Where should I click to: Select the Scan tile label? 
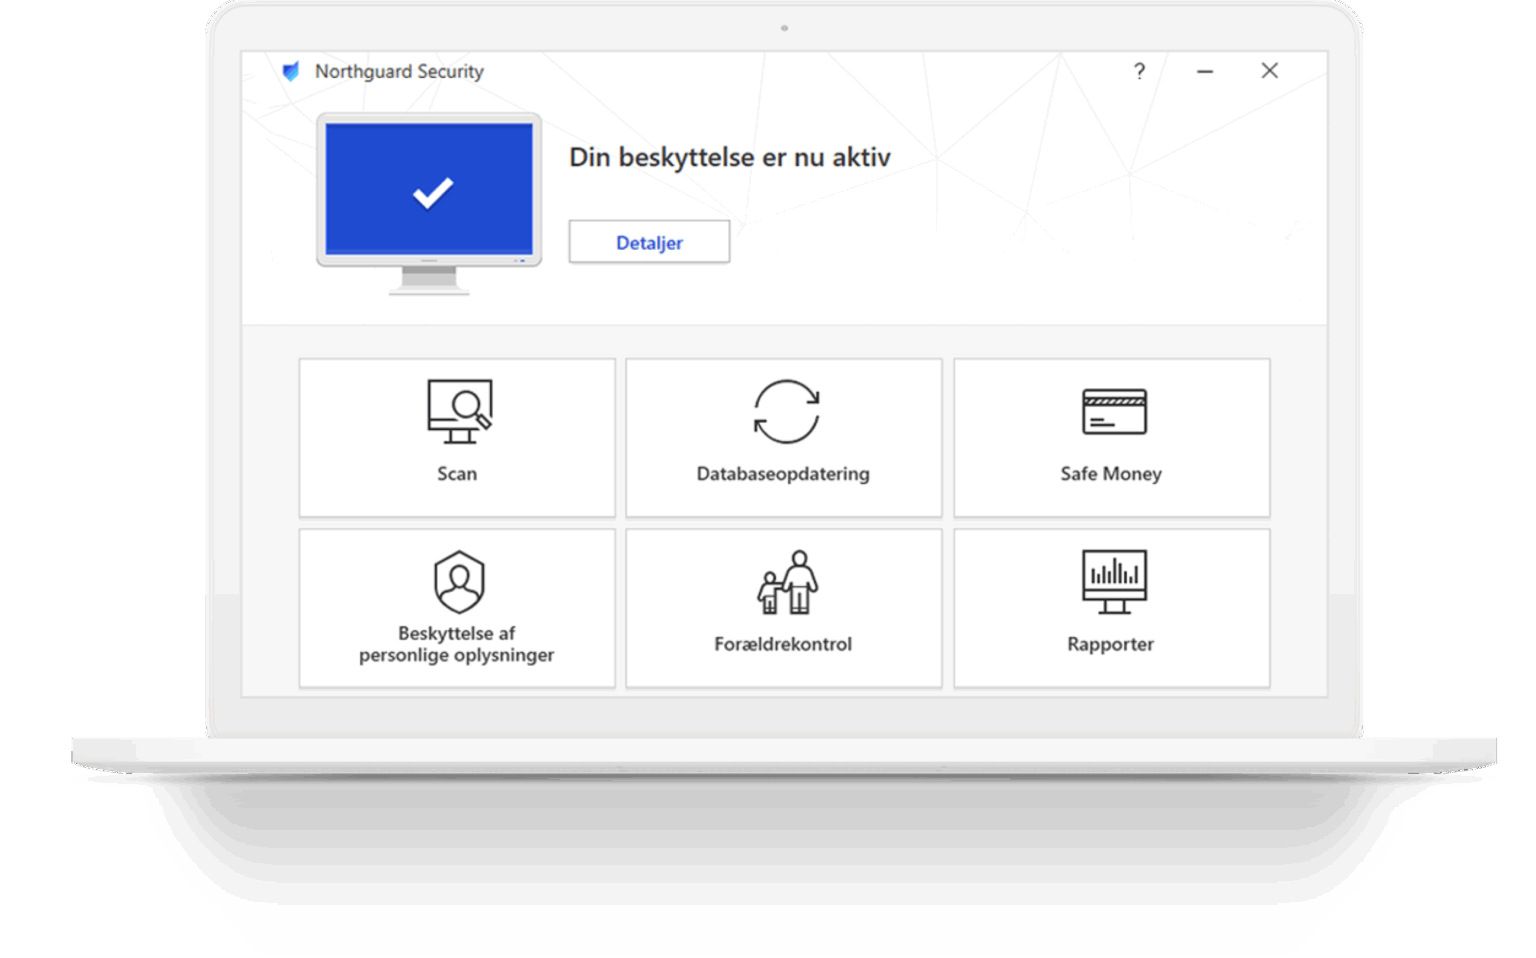point(457,474)
